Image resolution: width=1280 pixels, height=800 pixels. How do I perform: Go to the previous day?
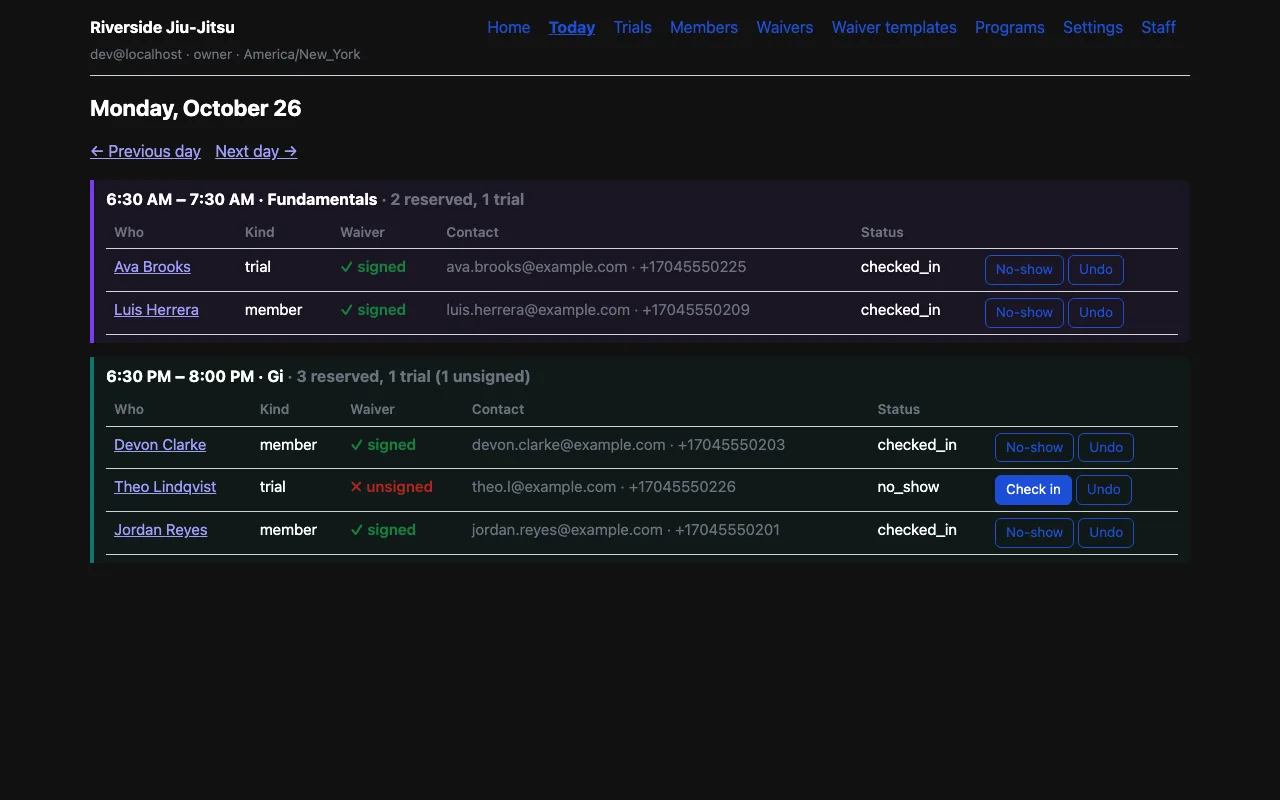(145, 151)
